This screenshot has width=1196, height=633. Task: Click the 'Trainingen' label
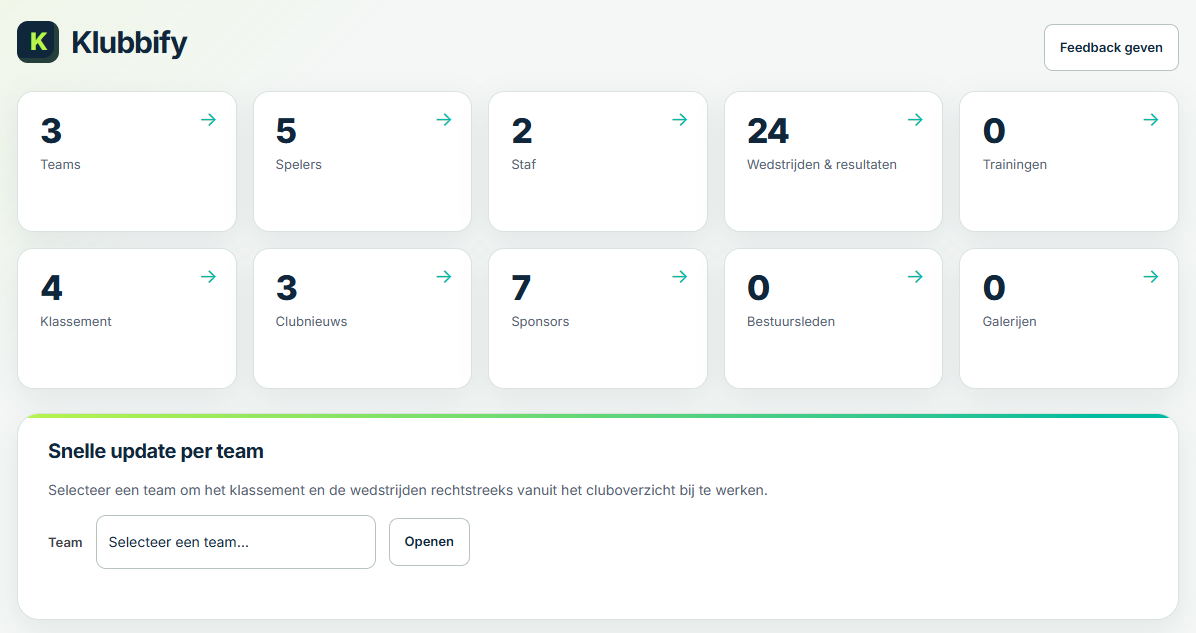tap(1014, 165)
